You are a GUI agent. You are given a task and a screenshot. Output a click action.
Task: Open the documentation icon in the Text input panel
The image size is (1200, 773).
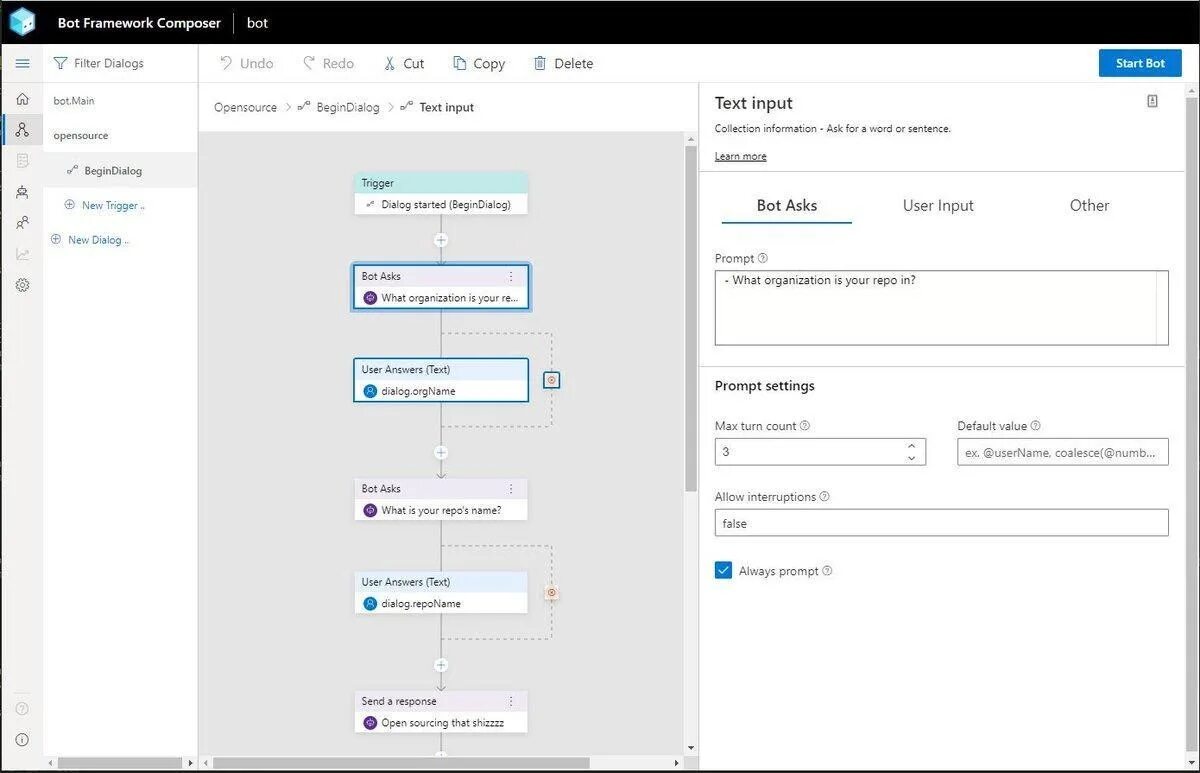pos(1152,101)
